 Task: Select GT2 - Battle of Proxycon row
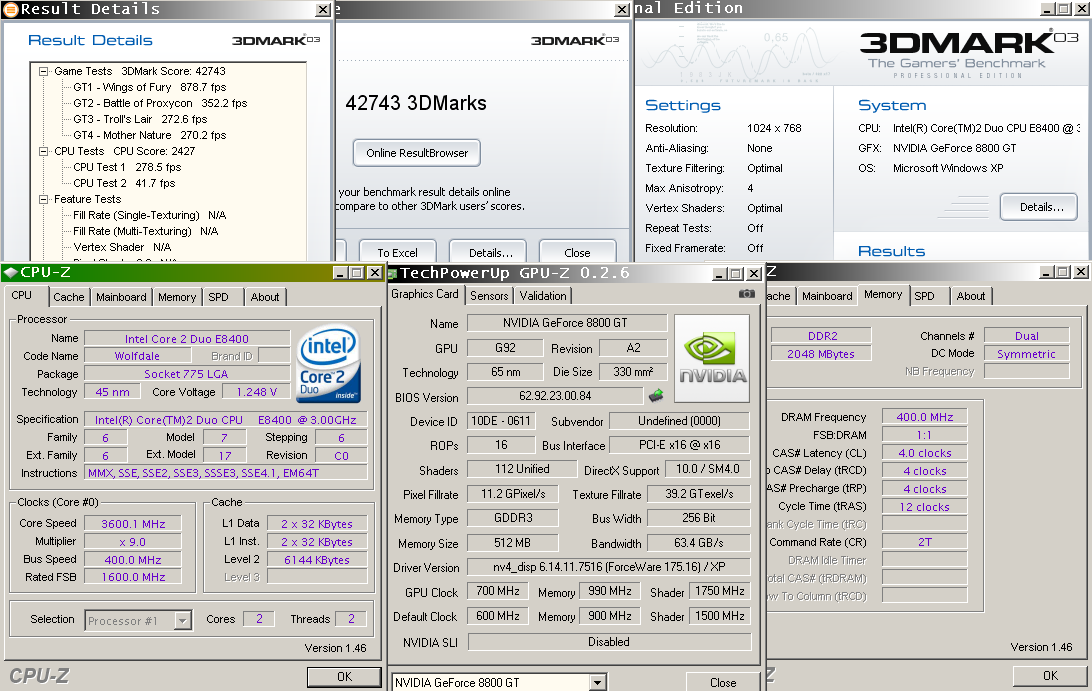point(160,103)
